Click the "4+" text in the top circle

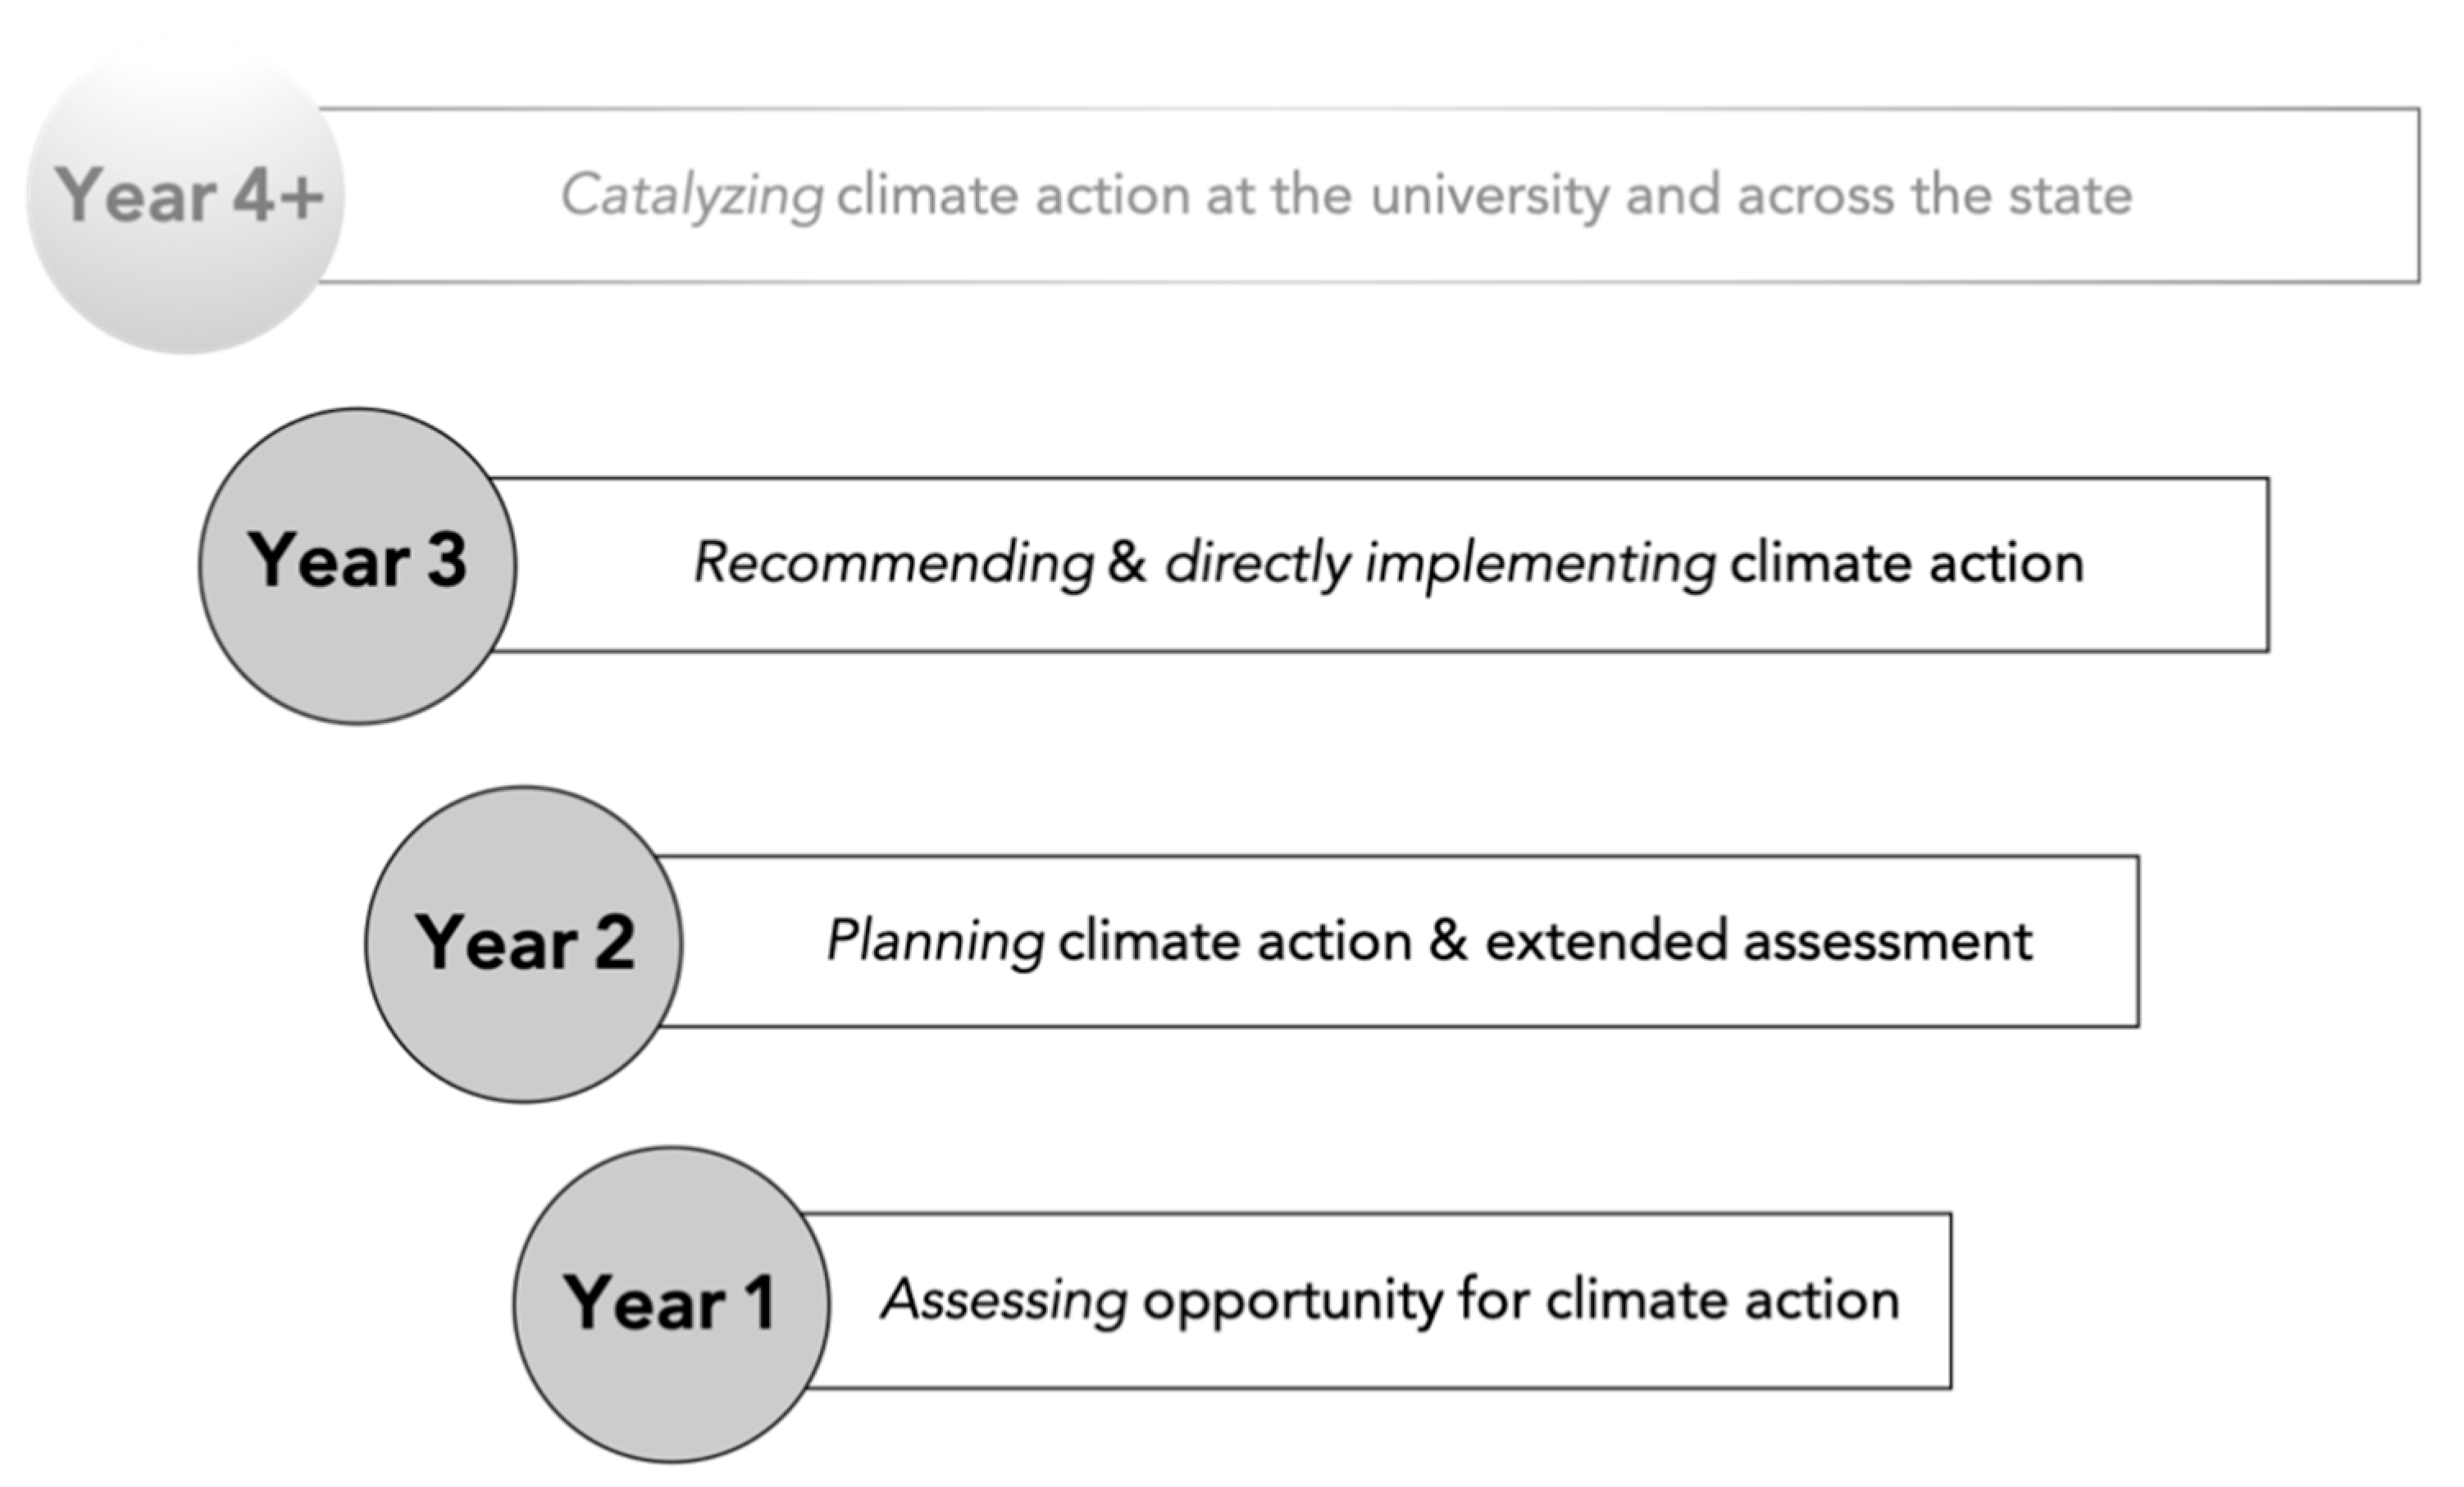(x=278, y=195)
